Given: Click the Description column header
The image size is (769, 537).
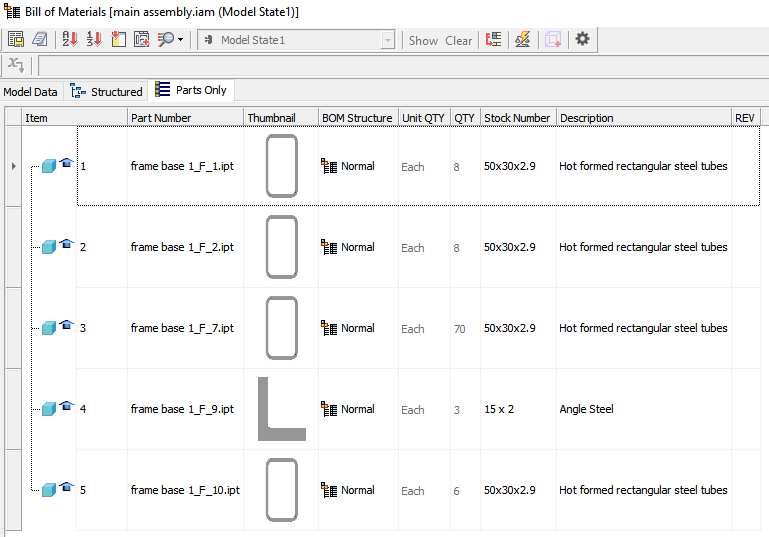Looking at the screenshot, I should click(643, 118).
